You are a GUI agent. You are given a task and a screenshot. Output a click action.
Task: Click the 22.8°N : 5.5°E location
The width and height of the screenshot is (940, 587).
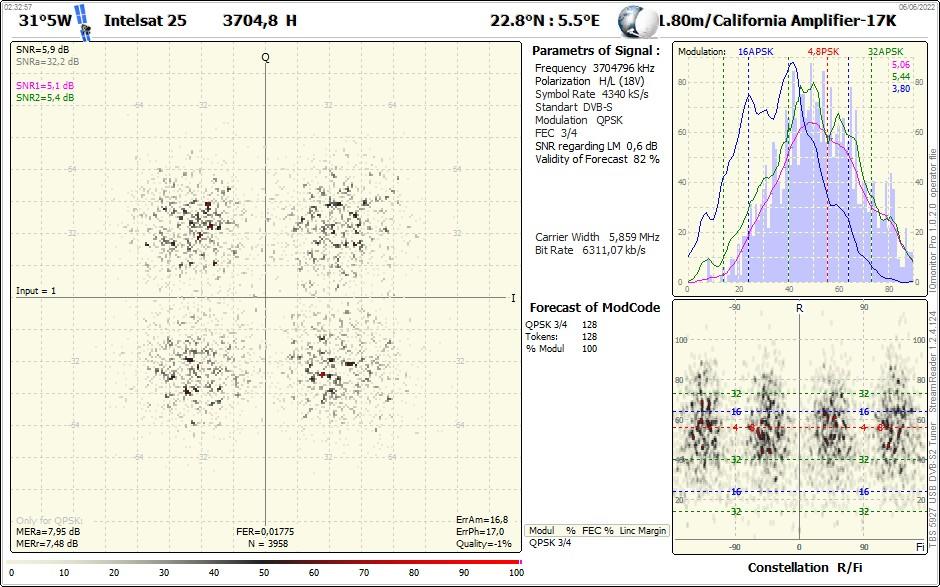(544, 20)
